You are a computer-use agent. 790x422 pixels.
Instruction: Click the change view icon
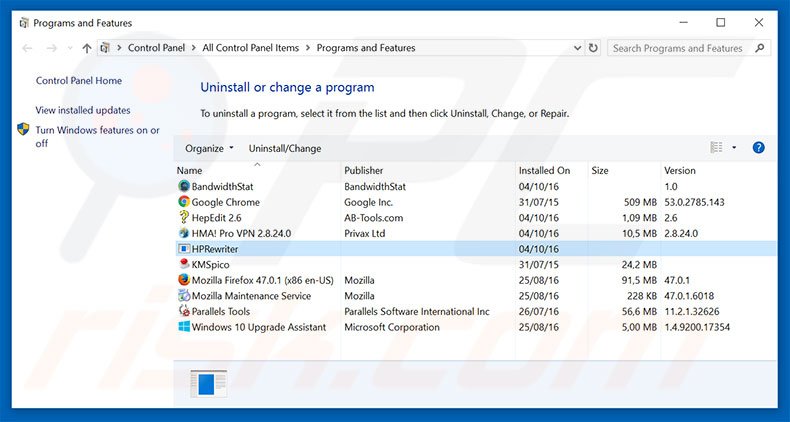click(x=716, y=148)
